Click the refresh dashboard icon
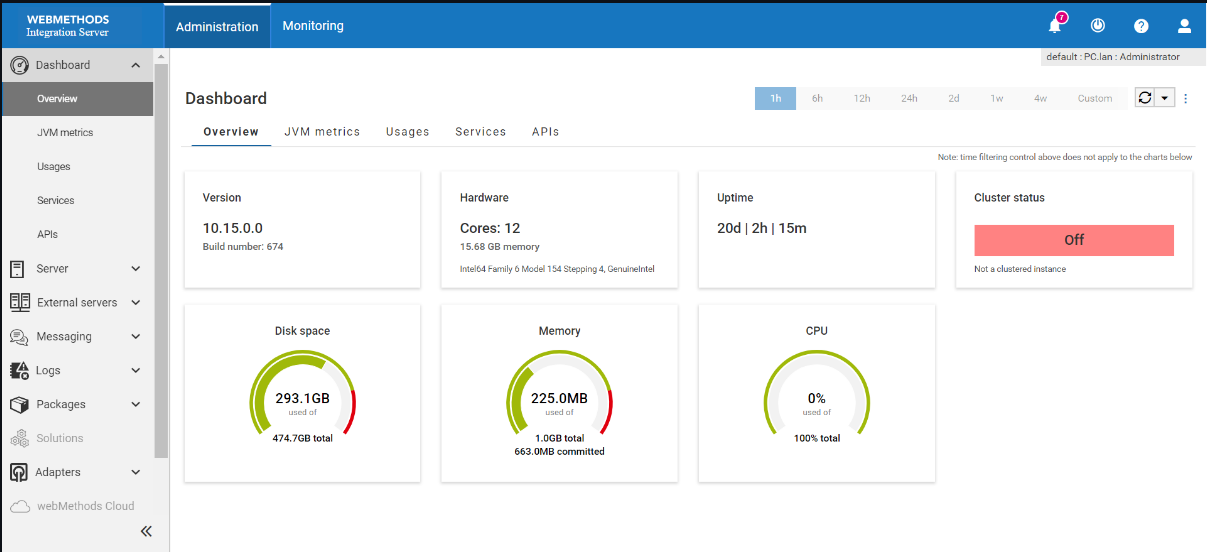 [1145, 98]
